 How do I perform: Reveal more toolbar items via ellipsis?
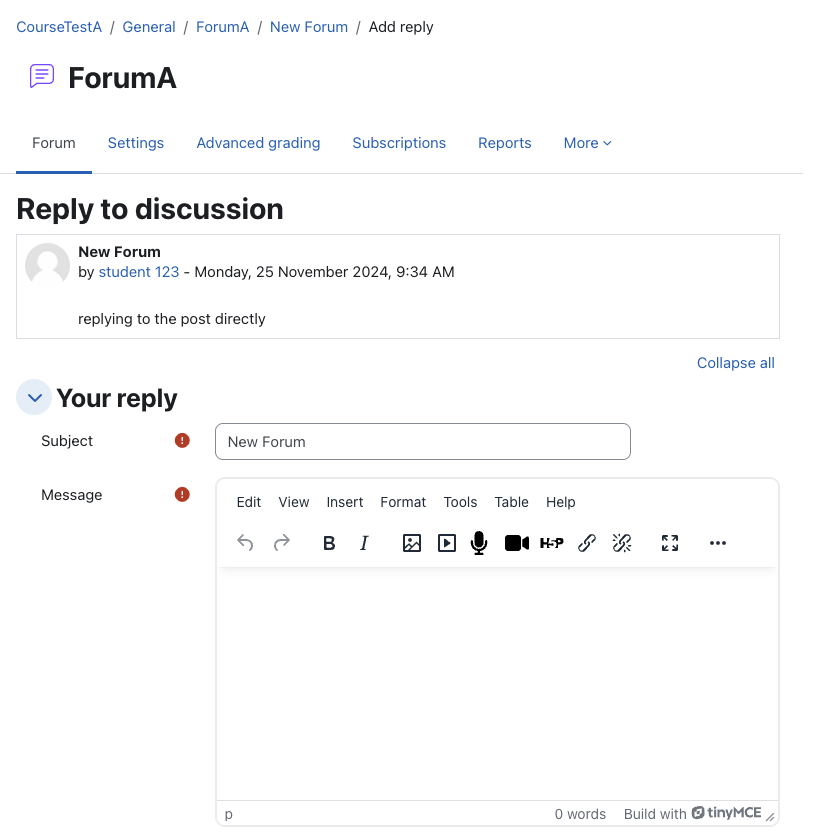pos(718,543)
